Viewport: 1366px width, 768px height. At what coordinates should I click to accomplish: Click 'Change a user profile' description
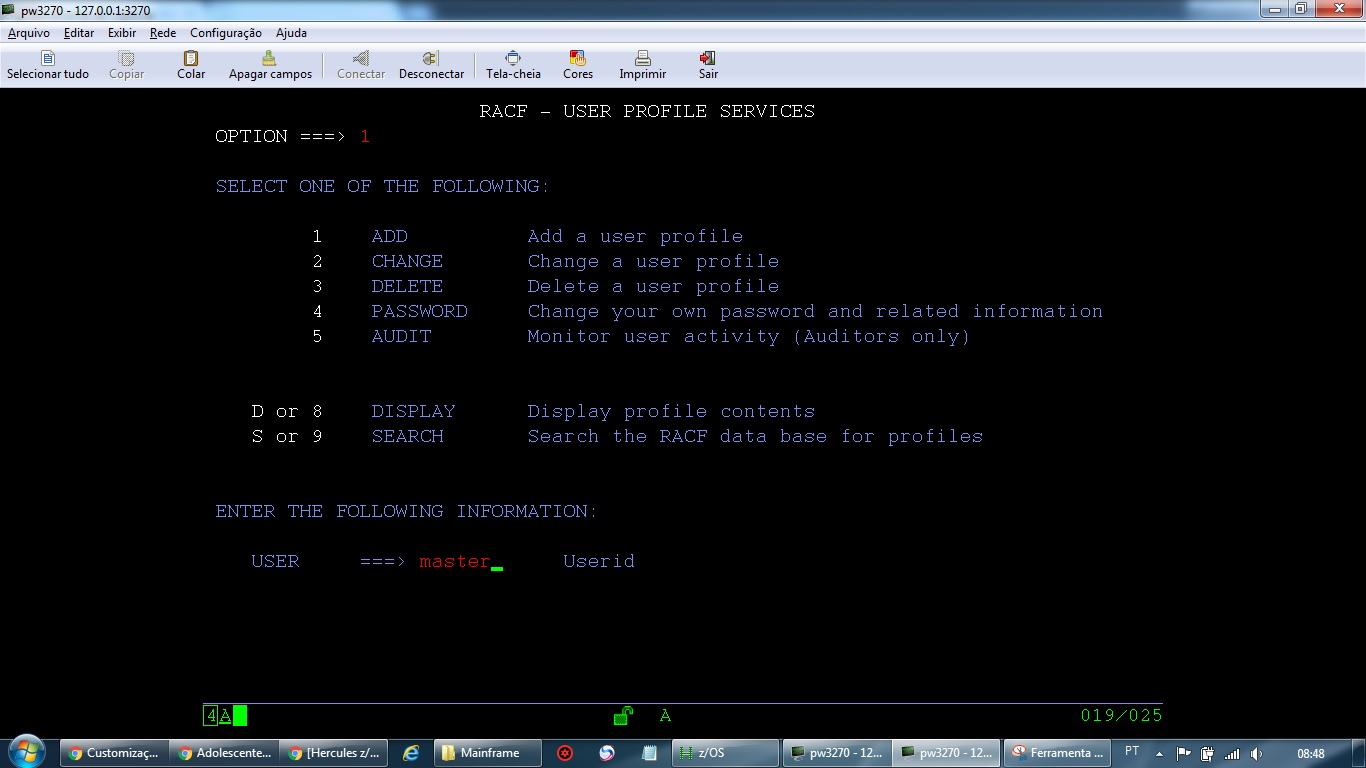[x=654, y=261]
